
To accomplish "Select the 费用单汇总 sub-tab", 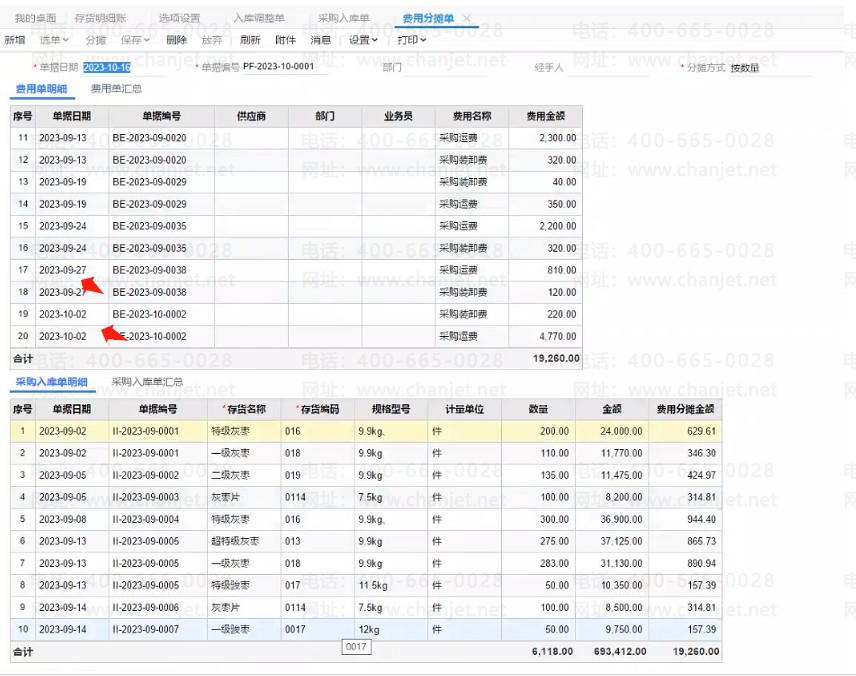I will (116, 89).
